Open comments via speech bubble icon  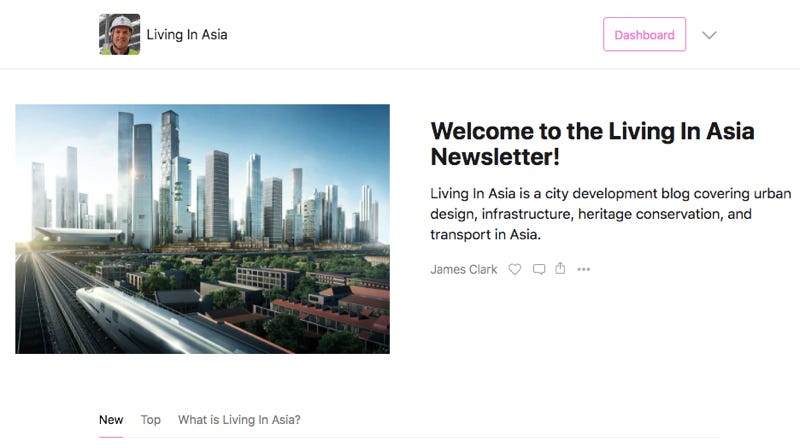click(539, 269)
